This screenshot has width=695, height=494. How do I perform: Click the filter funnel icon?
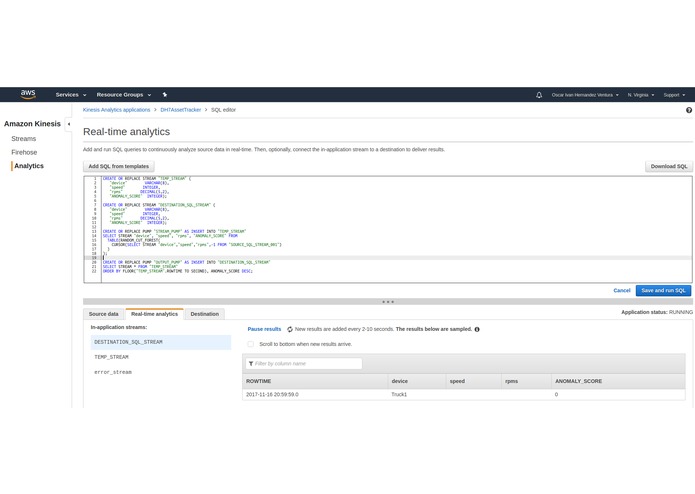point(251,364)
